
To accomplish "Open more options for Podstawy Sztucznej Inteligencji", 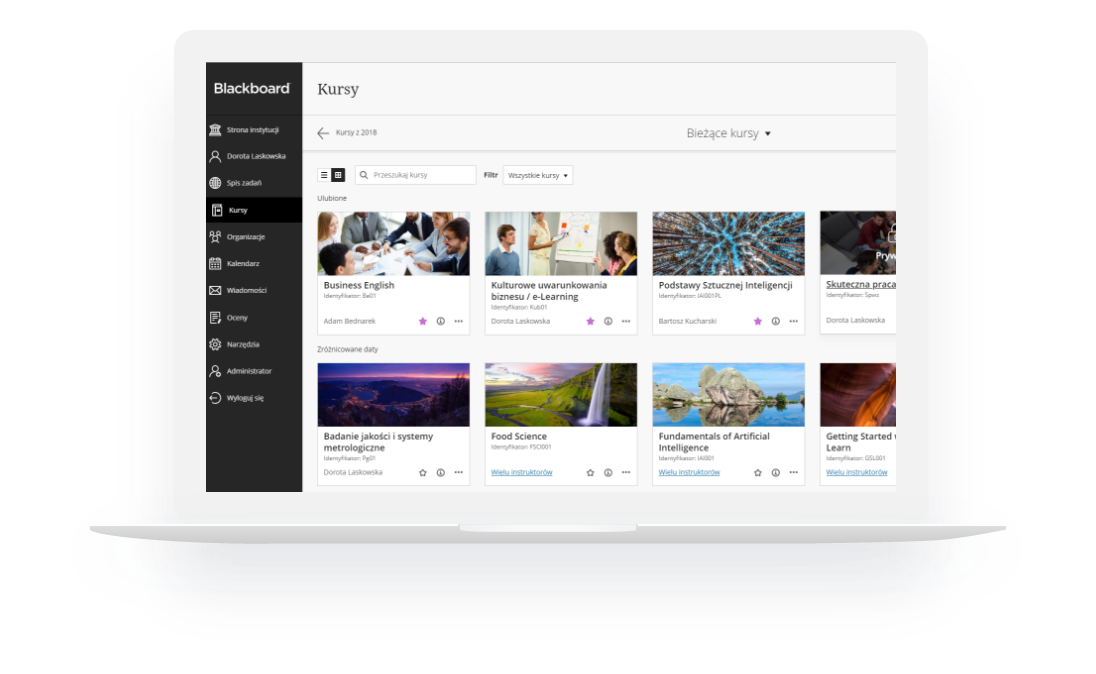I will coord(793,321).
